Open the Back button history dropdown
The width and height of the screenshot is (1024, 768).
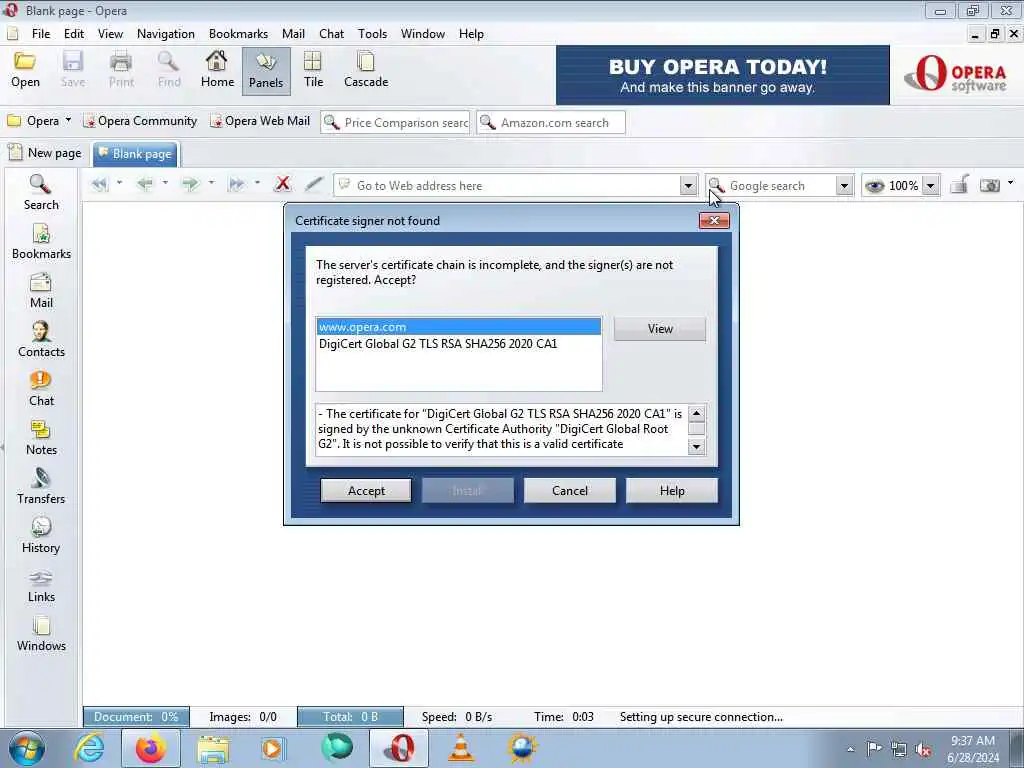pos(165,184)
